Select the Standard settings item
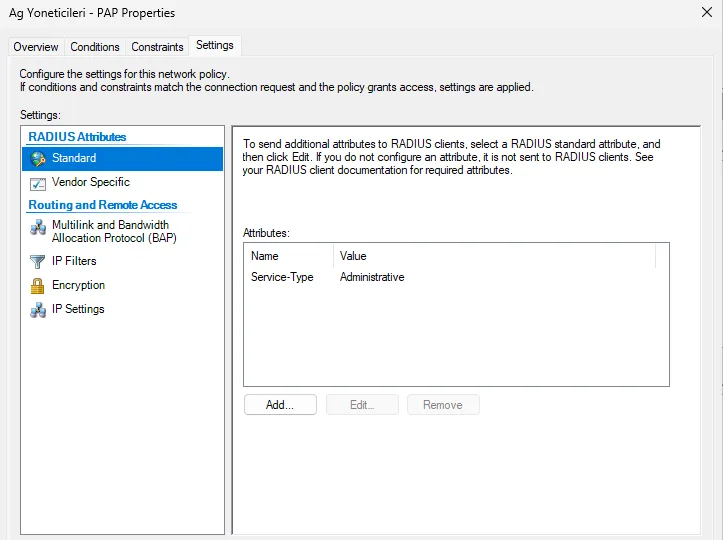 [x=123, y=159]
